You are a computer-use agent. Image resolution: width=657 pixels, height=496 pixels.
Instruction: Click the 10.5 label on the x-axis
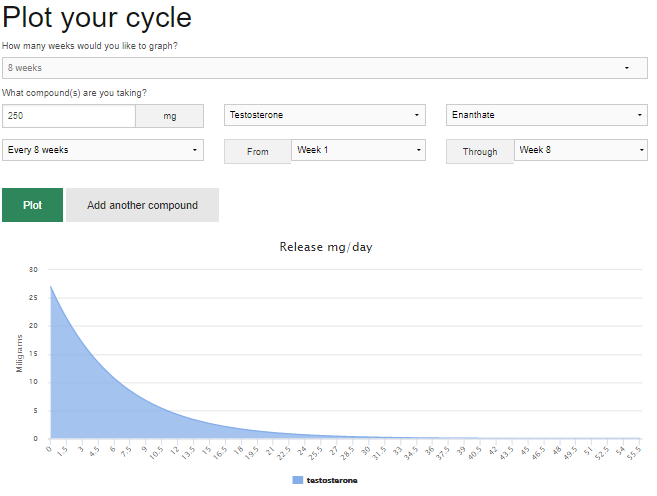[156, 453]
